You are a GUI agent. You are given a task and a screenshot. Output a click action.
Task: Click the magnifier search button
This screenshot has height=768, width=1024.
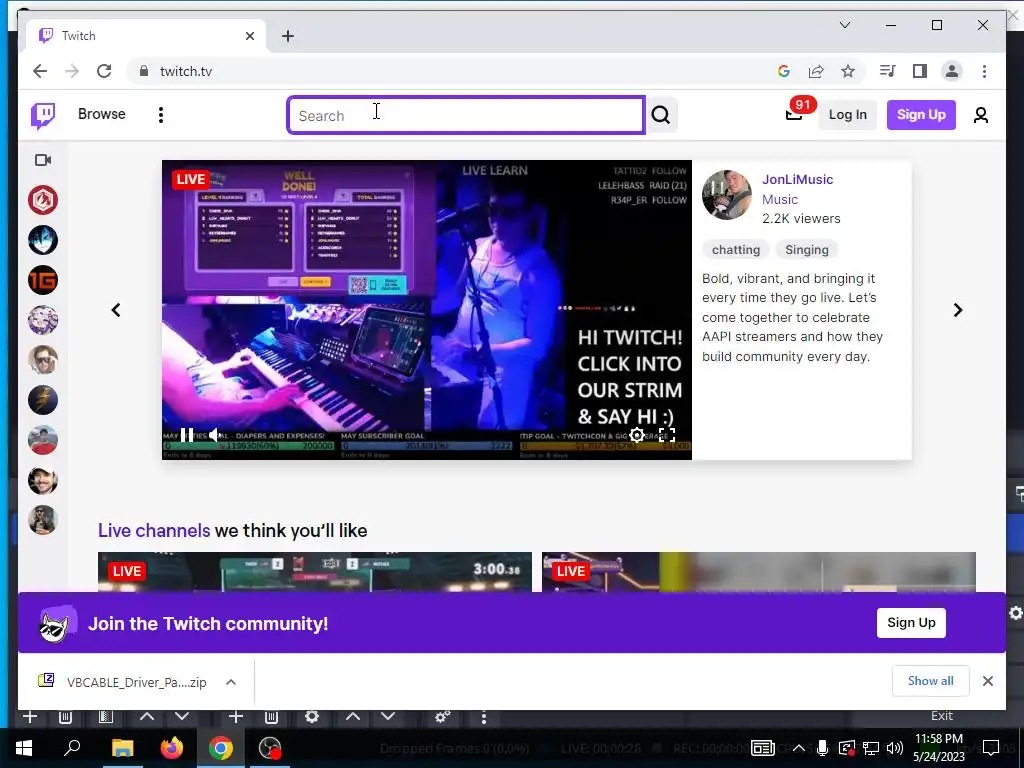point(661,115)
